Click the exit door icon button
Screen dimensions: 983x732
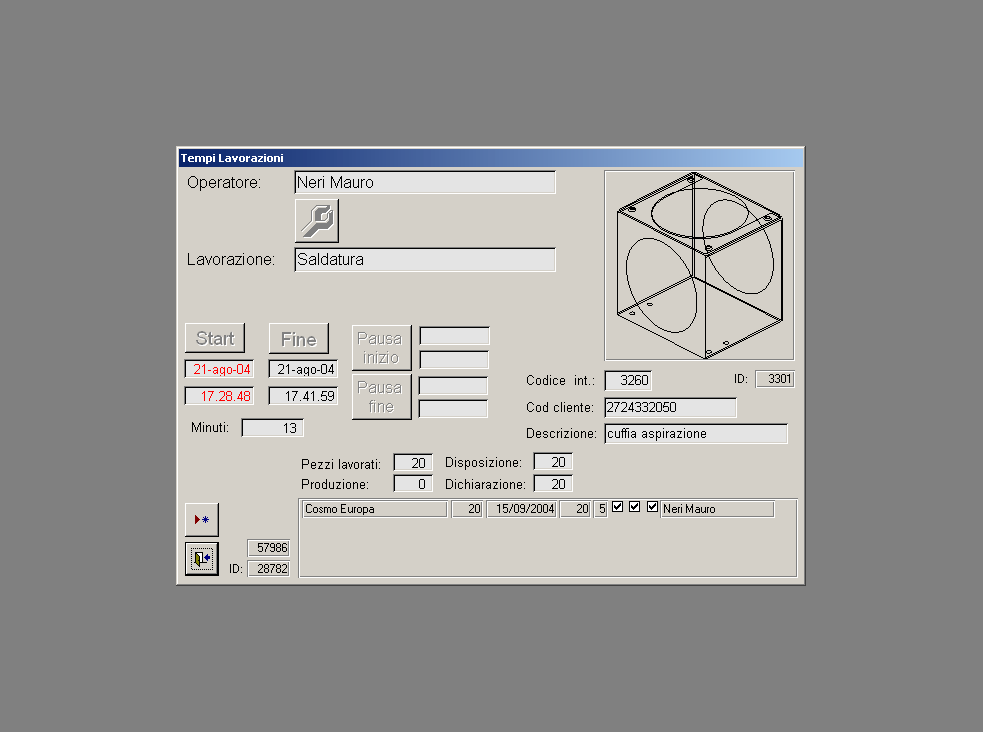click(x=202, y=558)
